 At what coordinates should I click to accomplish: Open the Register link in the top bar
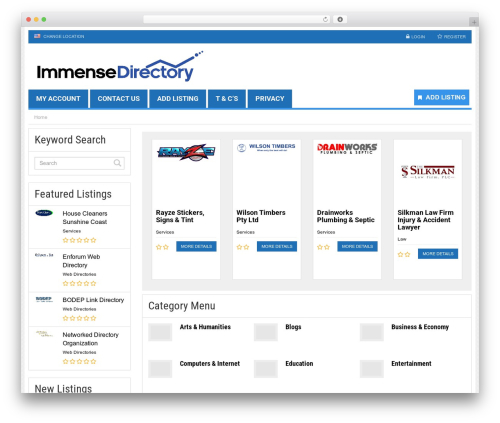click(x=452, y=36)
